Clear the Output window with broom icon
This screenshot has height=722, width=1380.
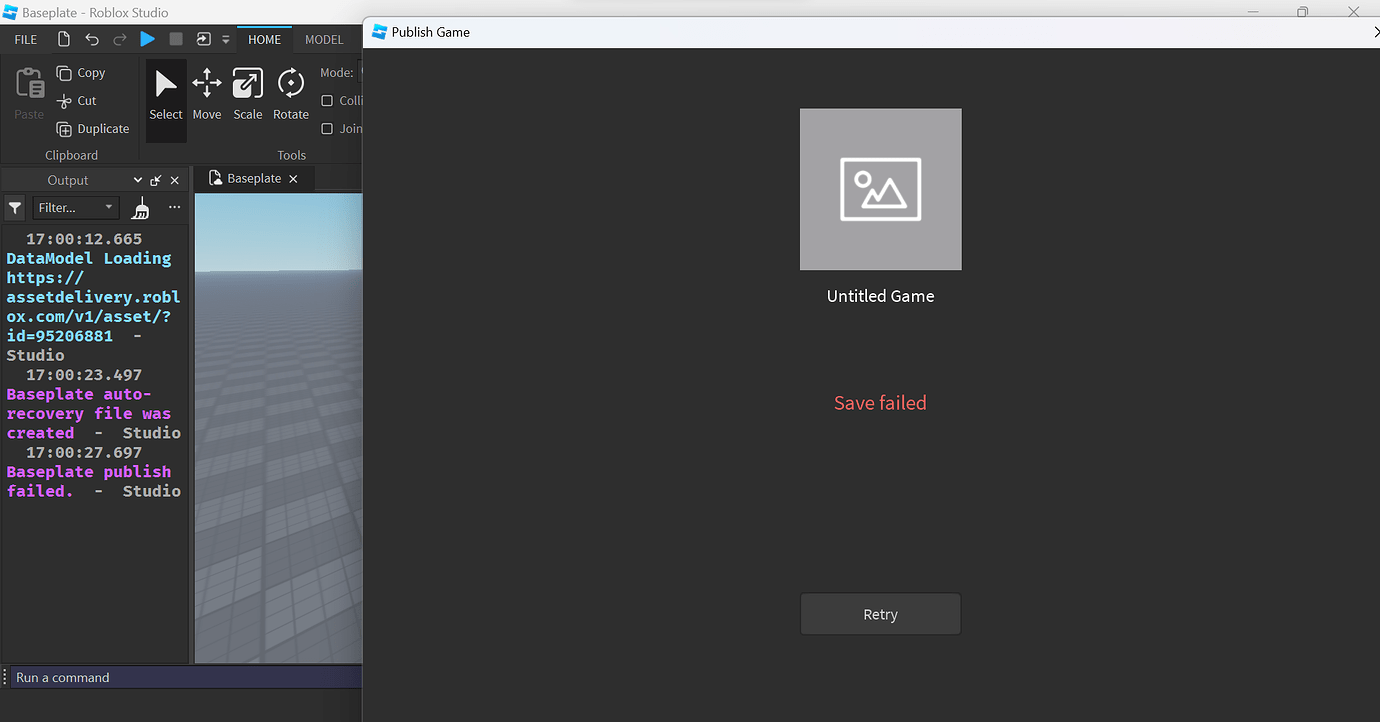click(x=141, y=208)
